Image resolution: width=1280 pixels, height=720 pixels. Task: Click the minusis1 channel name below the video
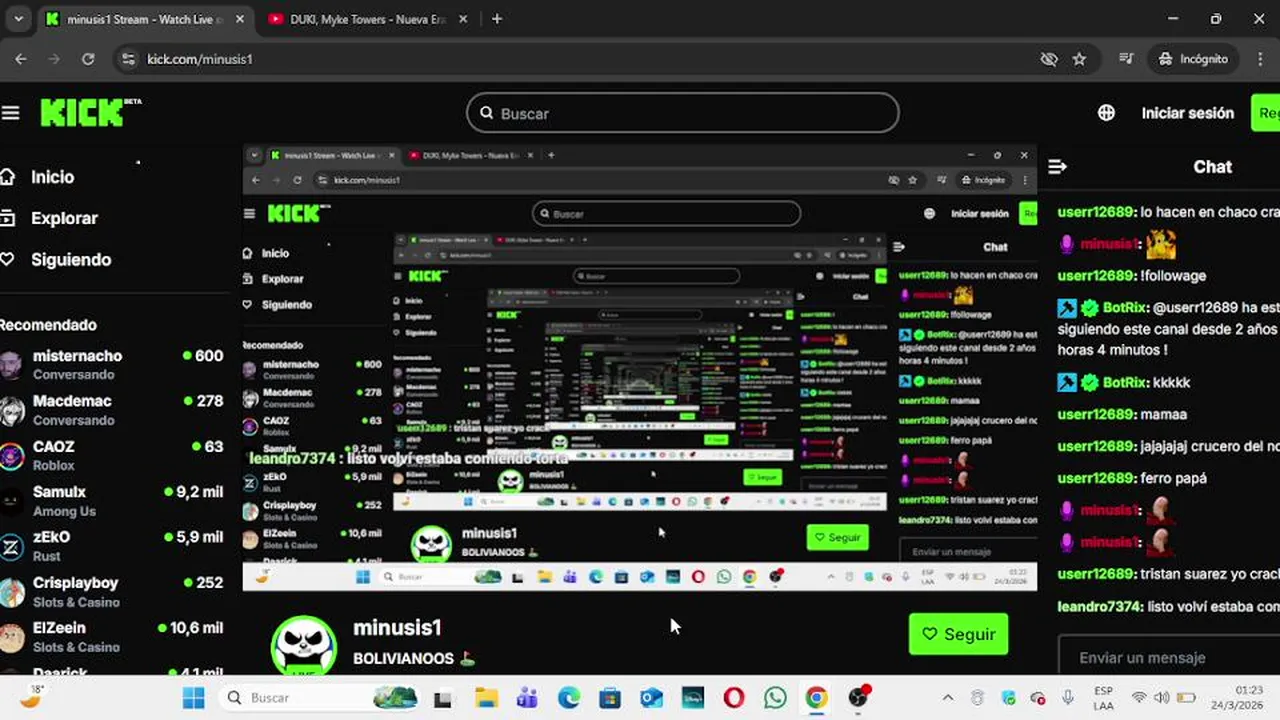coord(397,628)
